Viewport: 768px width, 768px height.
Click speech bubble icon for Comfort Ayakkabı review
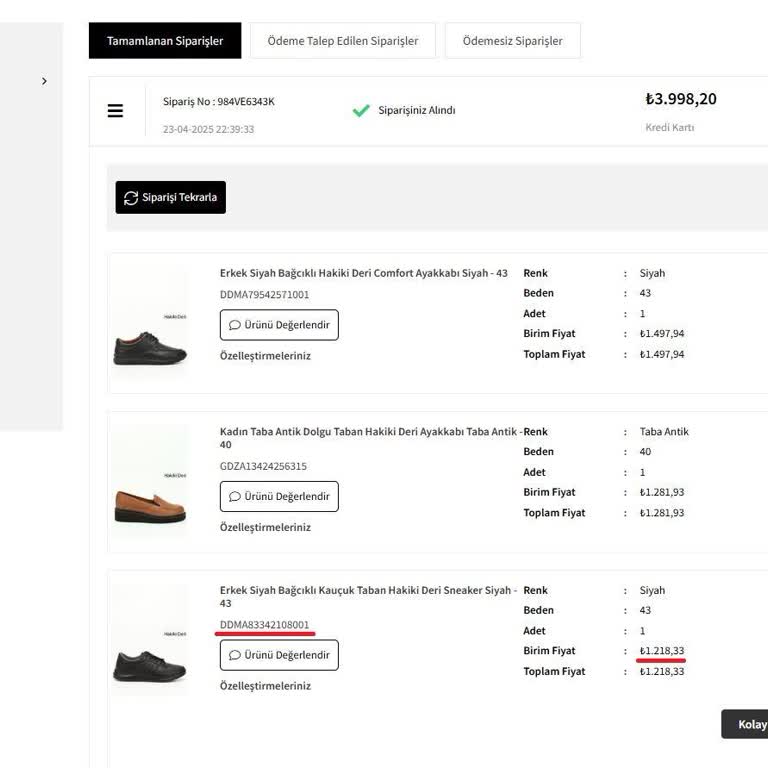pyautogui.click(x=235, y=325)
